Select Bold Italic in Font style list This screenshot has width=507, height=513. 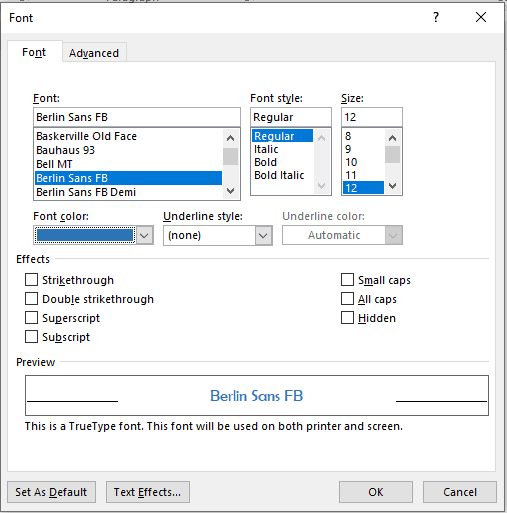pos(279,175)
